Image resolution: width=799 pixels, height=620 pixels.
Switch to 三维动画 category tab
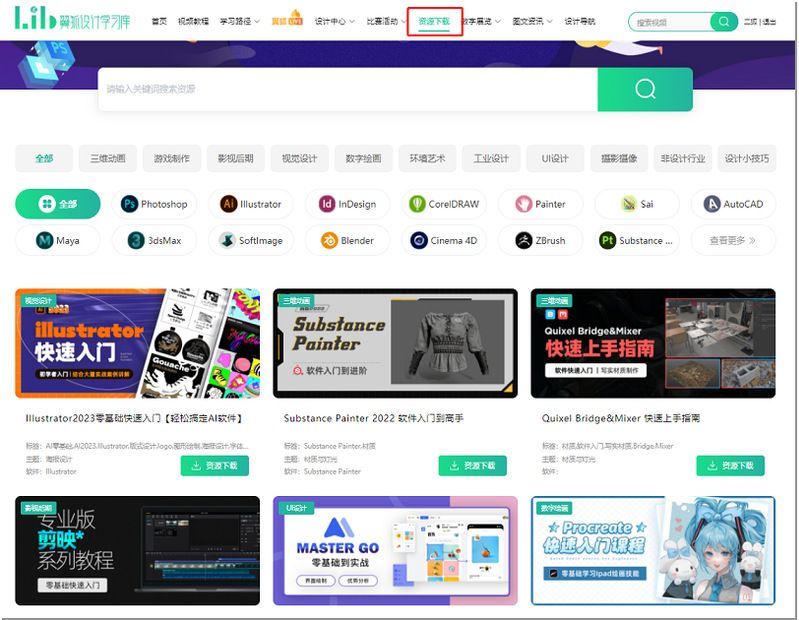108,158
